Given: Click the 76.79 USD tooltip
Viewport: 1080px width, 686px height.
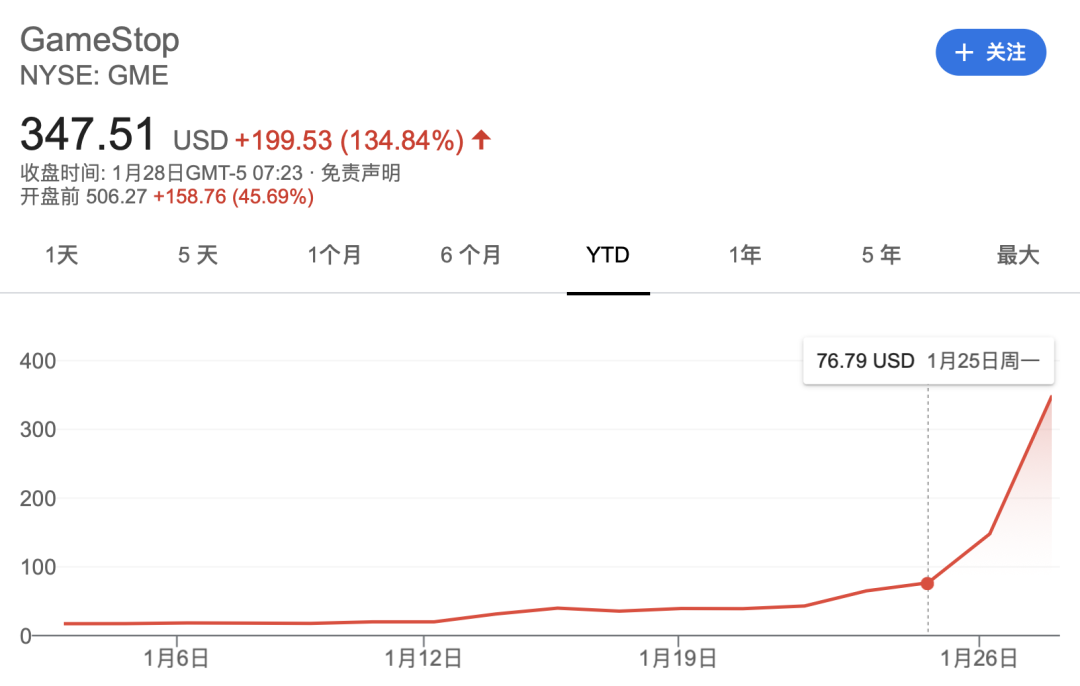Looking at the screenshot, I should tap(928, 361).
